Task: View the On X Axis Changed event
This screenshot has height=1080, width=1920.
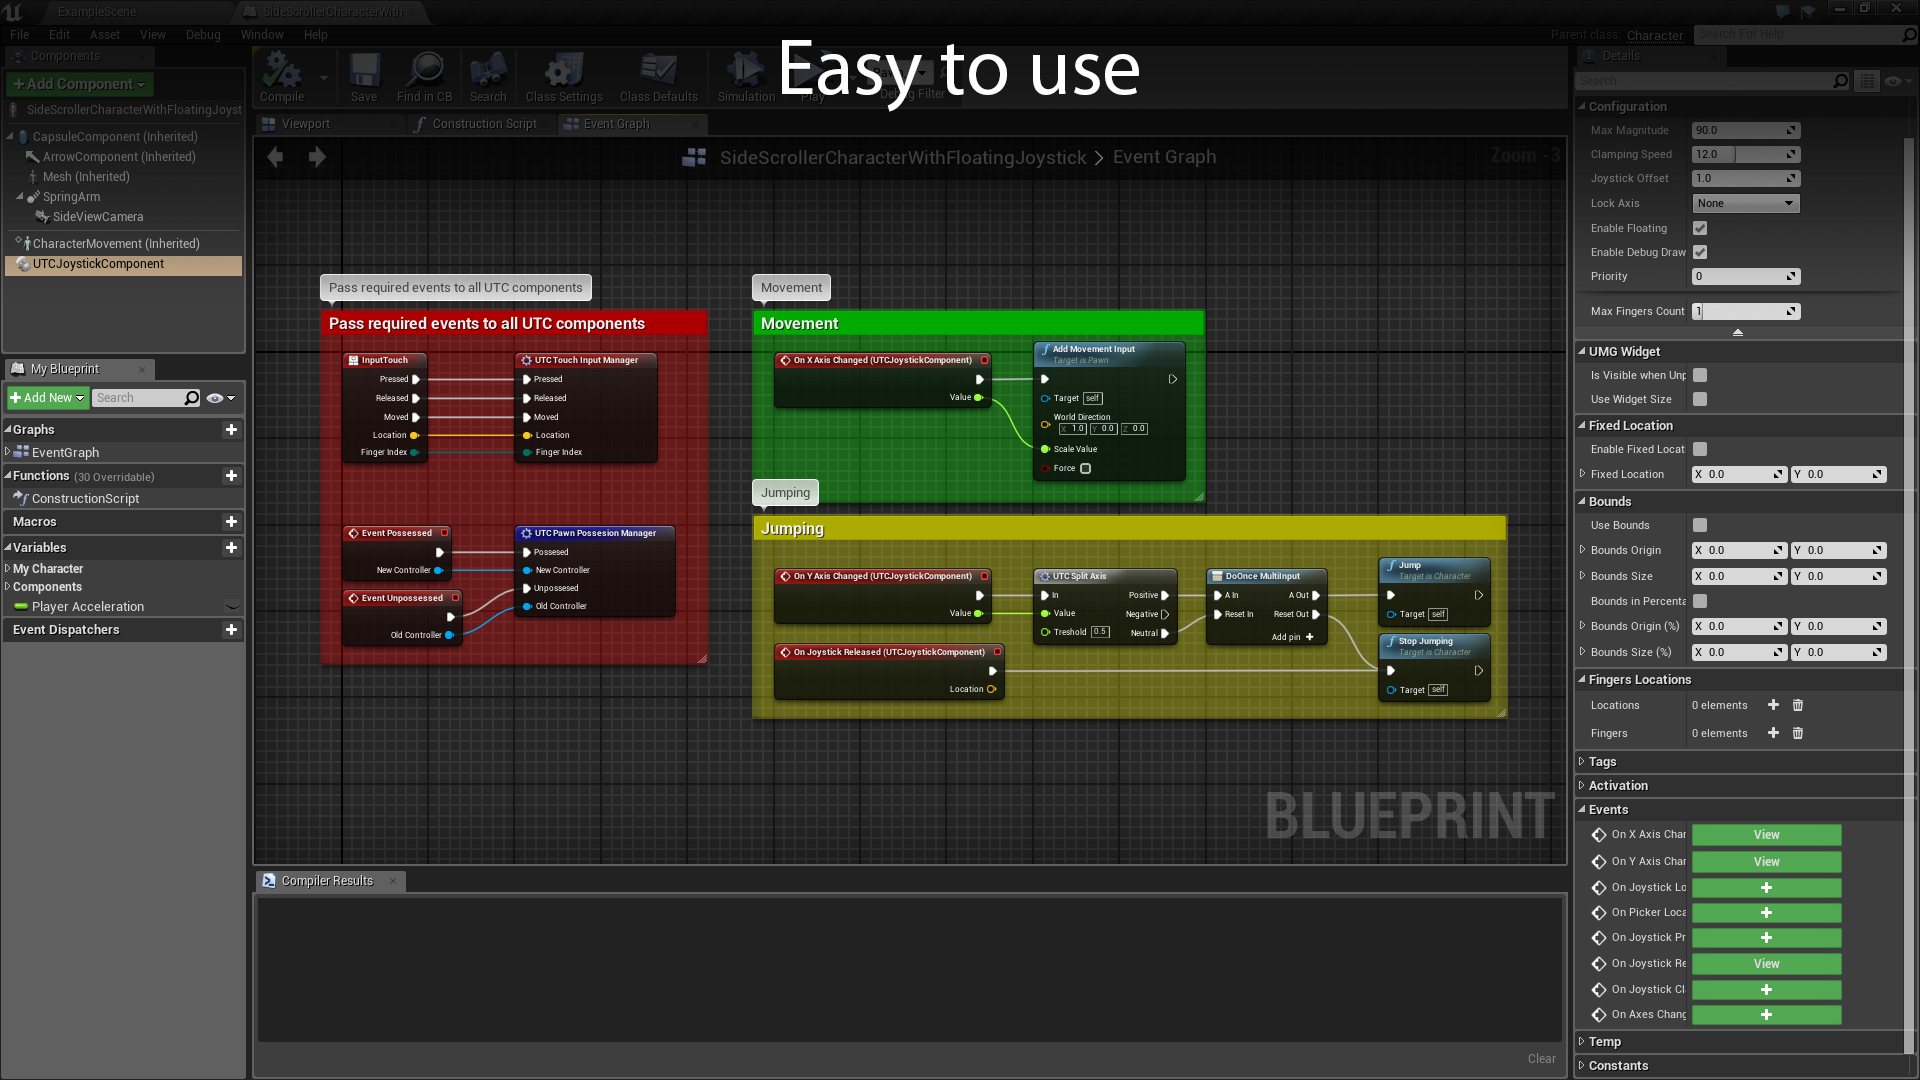Action: point(1766,834)
